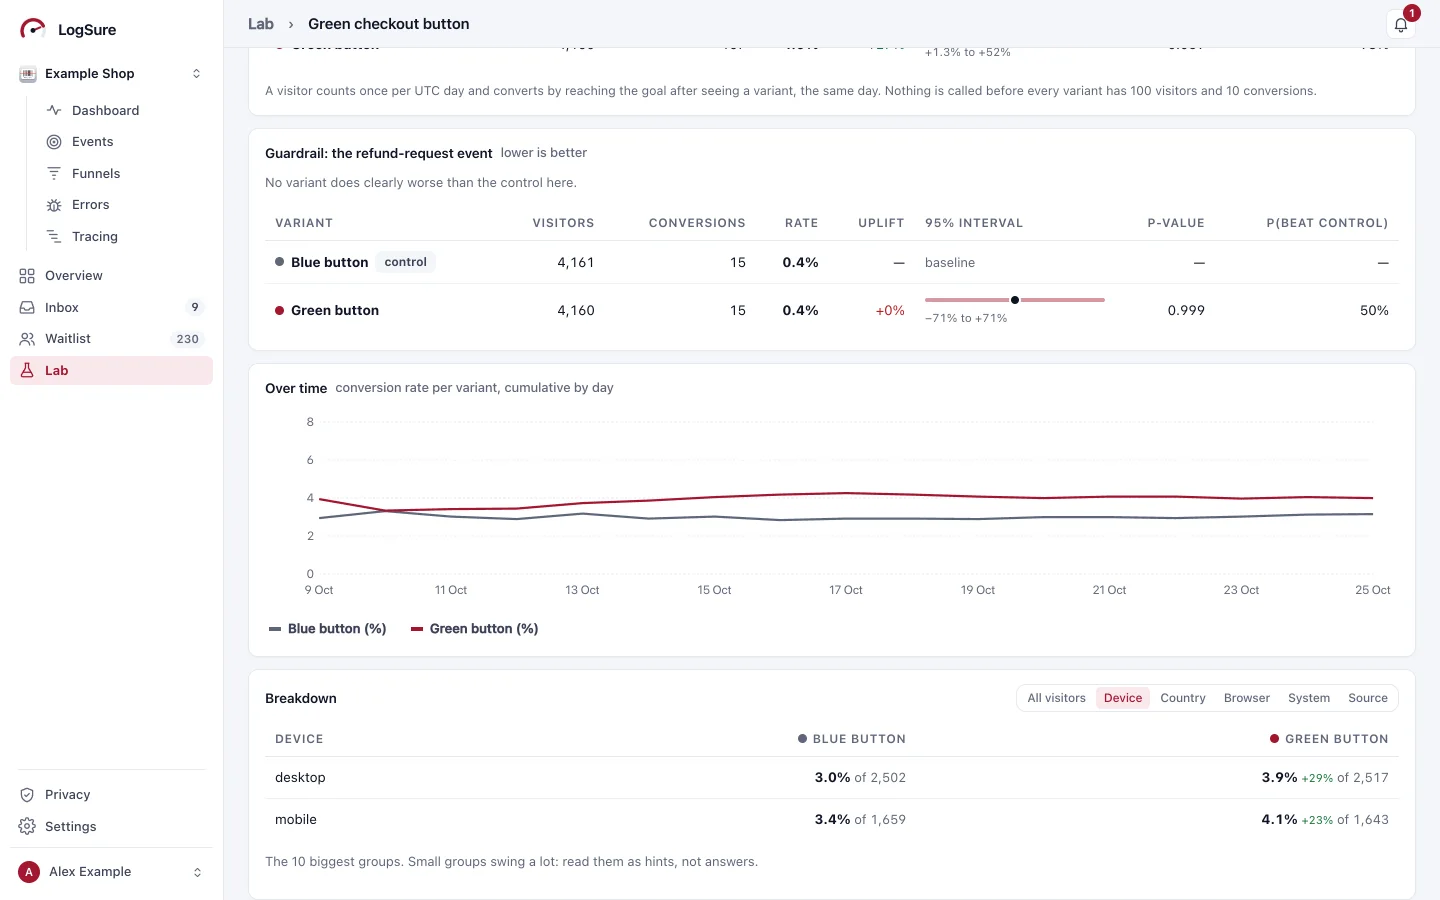This screenshot has width=1440, height=900.
Task: Click the mobile device row label
Action: pos(296,820)
